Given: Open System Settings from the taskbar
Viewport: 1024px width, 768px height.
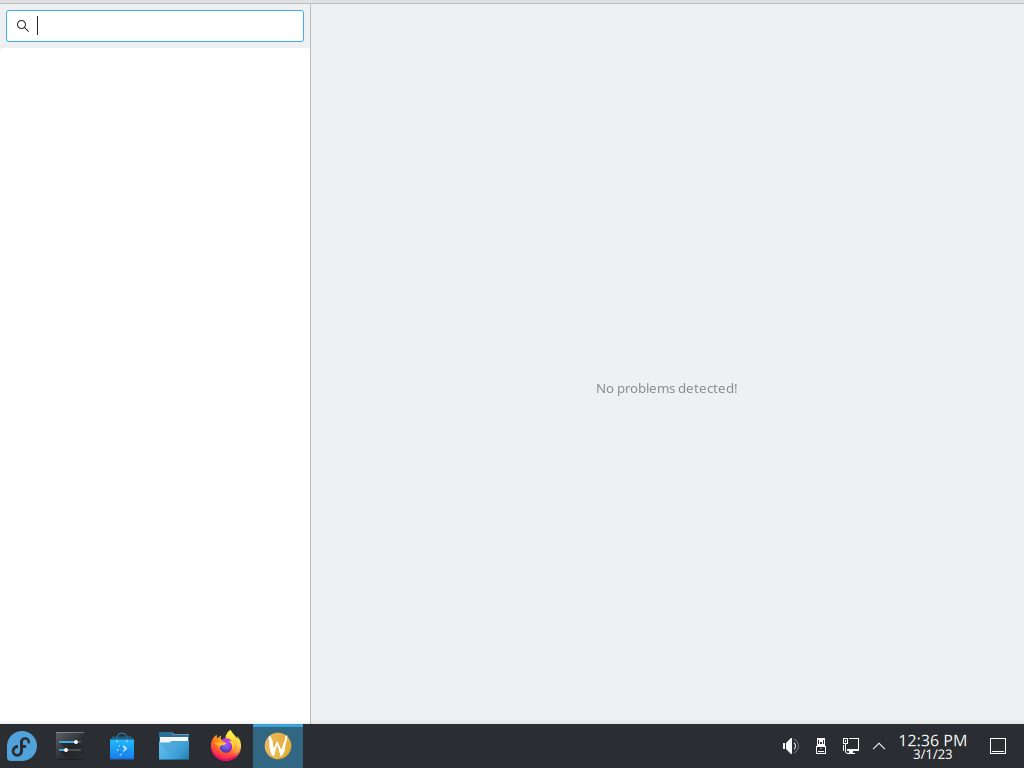Looking at the screenshot, I should (x=70, y=746).
